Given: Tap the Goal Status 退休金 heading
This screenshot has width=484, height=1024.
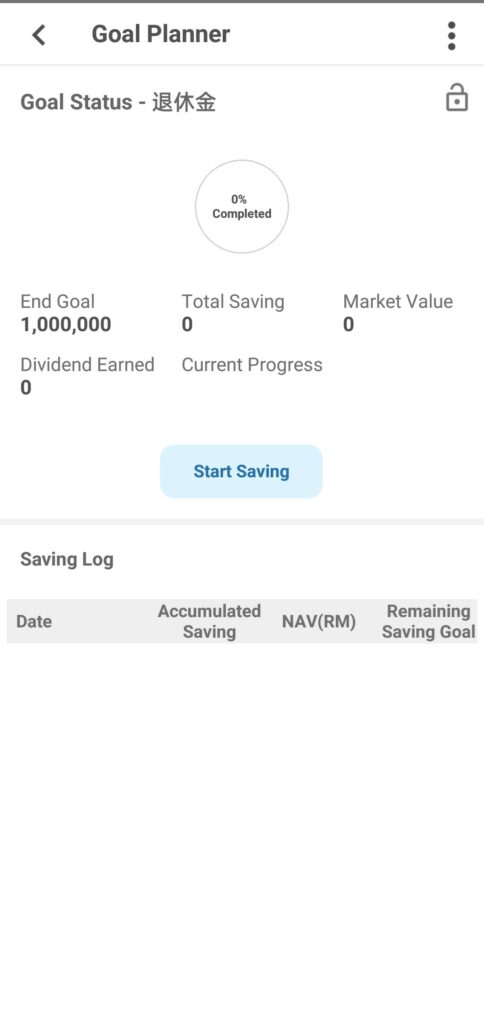Looking at the screenshot, I should pos(118,103).
